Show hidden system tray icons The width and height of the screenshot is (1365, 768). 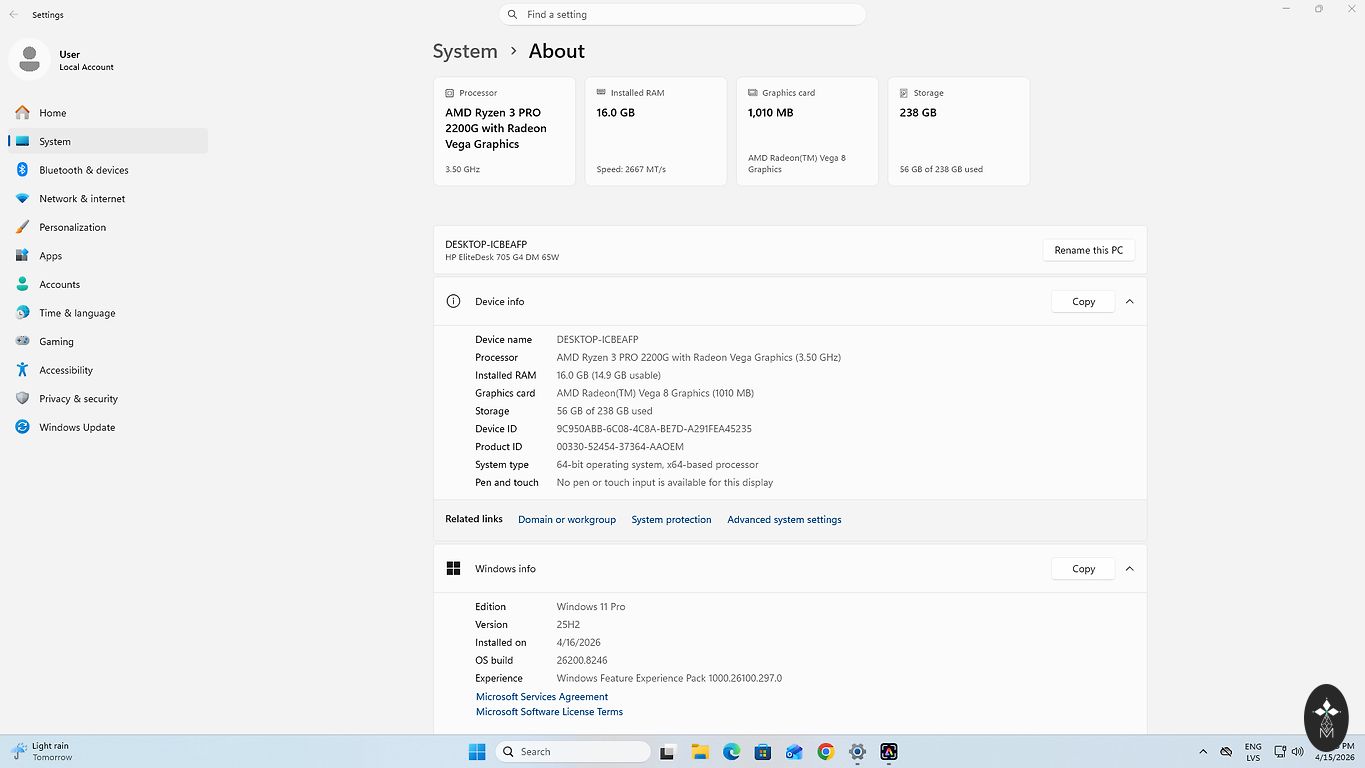coord(1203,752)
